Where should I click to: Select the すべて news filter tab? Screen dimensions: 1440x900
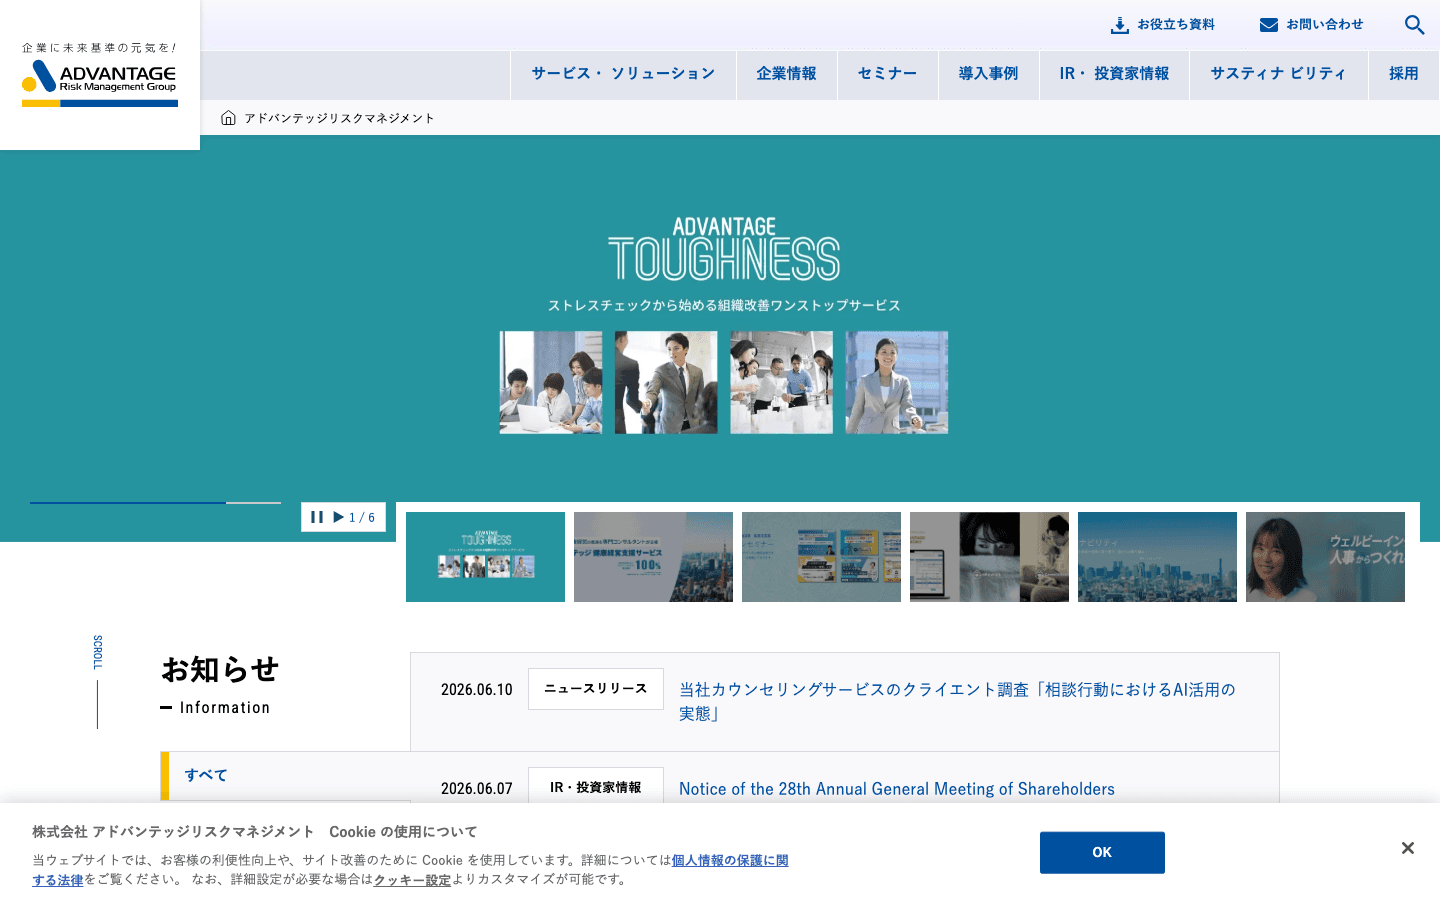[285, 776]
